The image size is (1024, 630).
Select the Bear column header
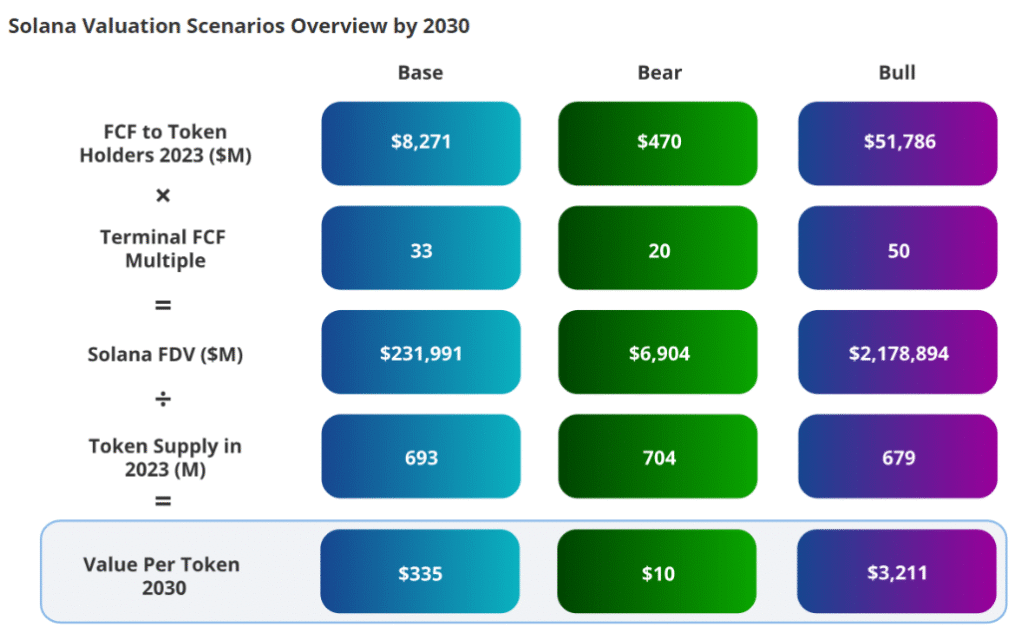tap(659, 72)
